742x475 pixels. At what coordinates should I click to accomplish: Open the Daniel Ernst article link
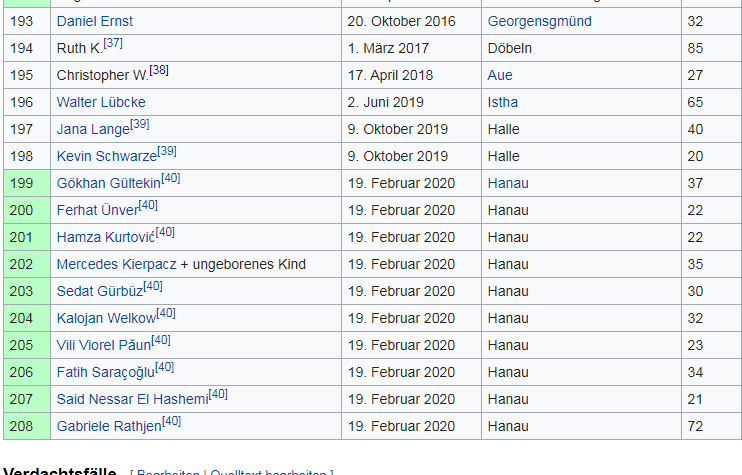point(94,21)
